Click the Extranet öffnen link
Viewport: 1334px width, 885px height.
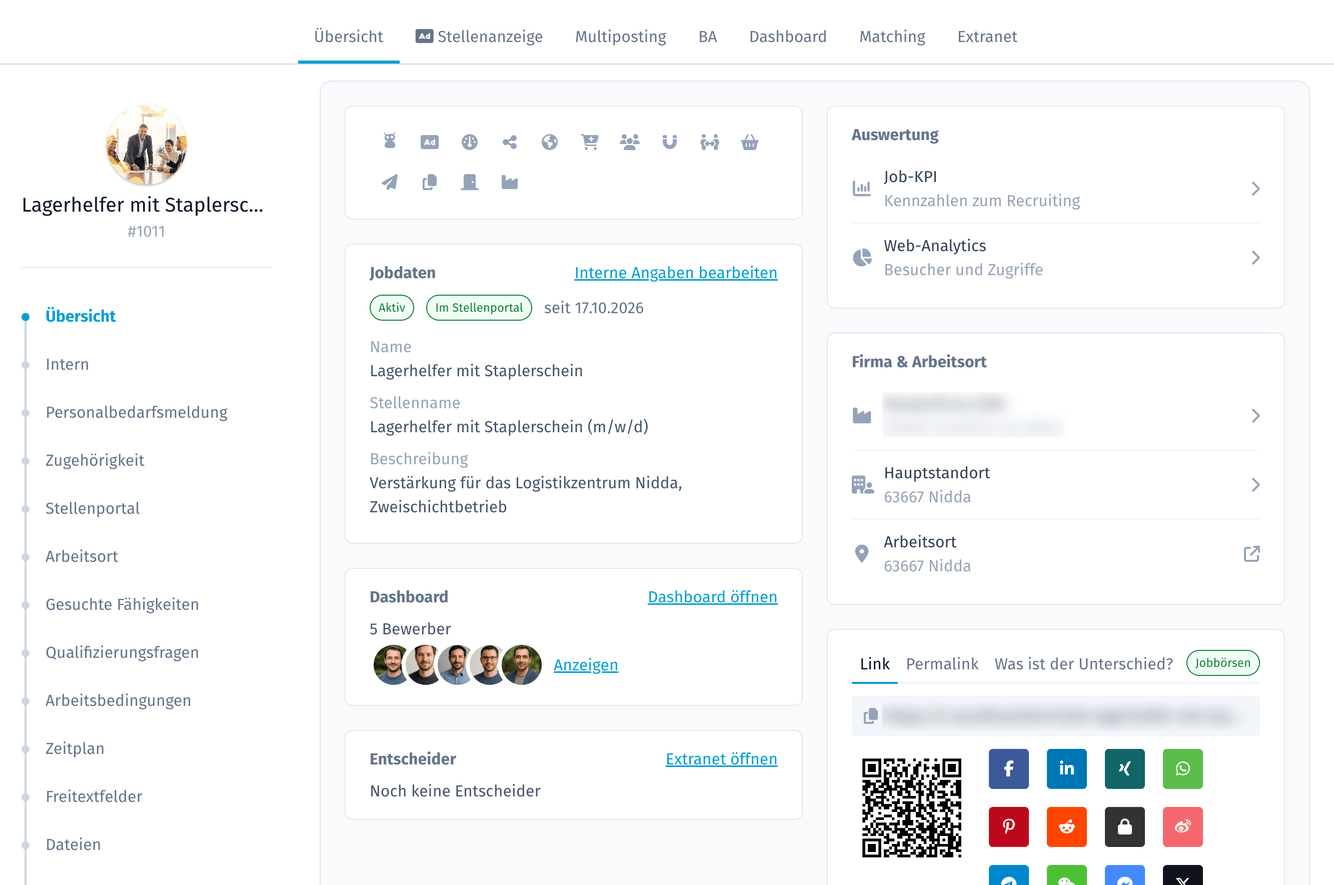[x=721, y=759]
